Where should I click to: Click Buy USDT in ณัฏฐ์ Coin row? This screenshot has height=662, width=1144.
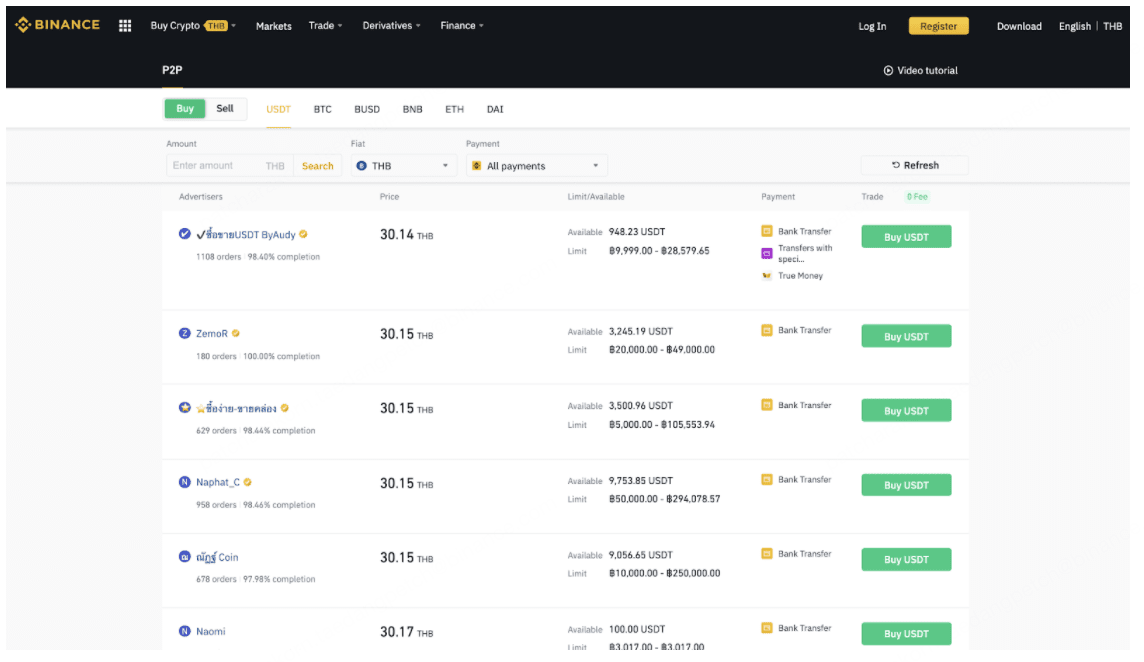[906, 559]
